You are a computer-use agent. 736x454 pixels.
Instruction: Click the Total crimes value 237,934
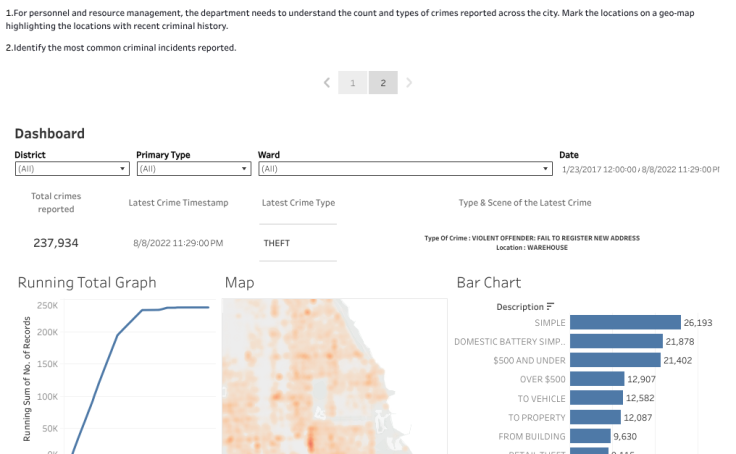[56, 243]
